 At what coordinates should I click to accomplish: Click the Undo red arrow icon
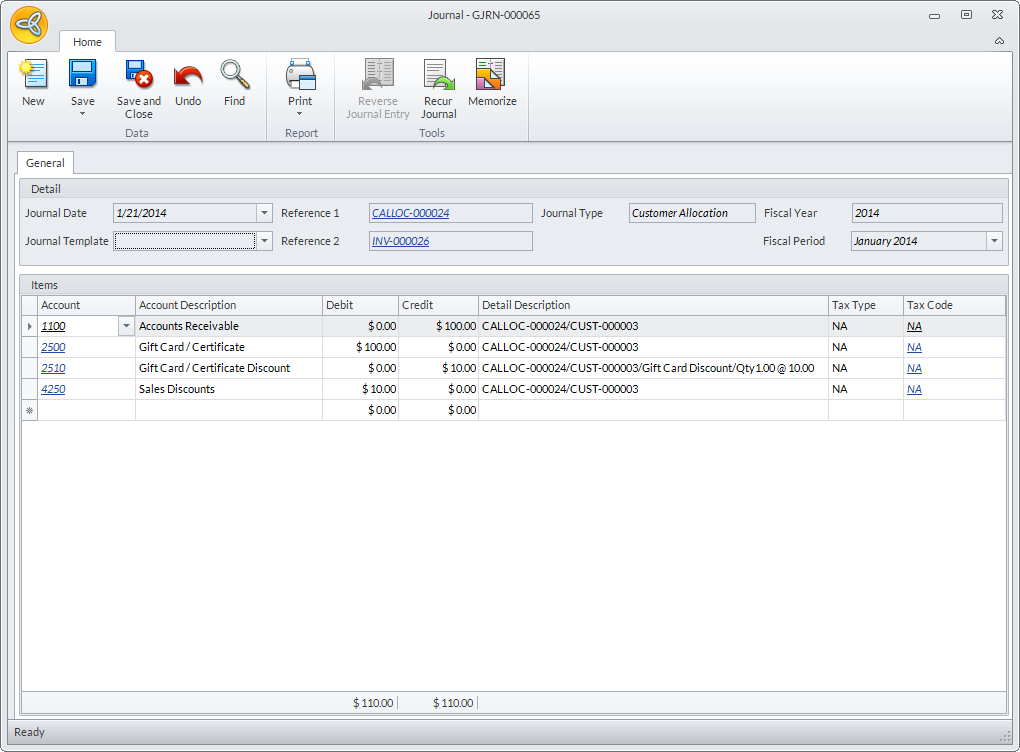pyautogui.click(x=188, y=75)
